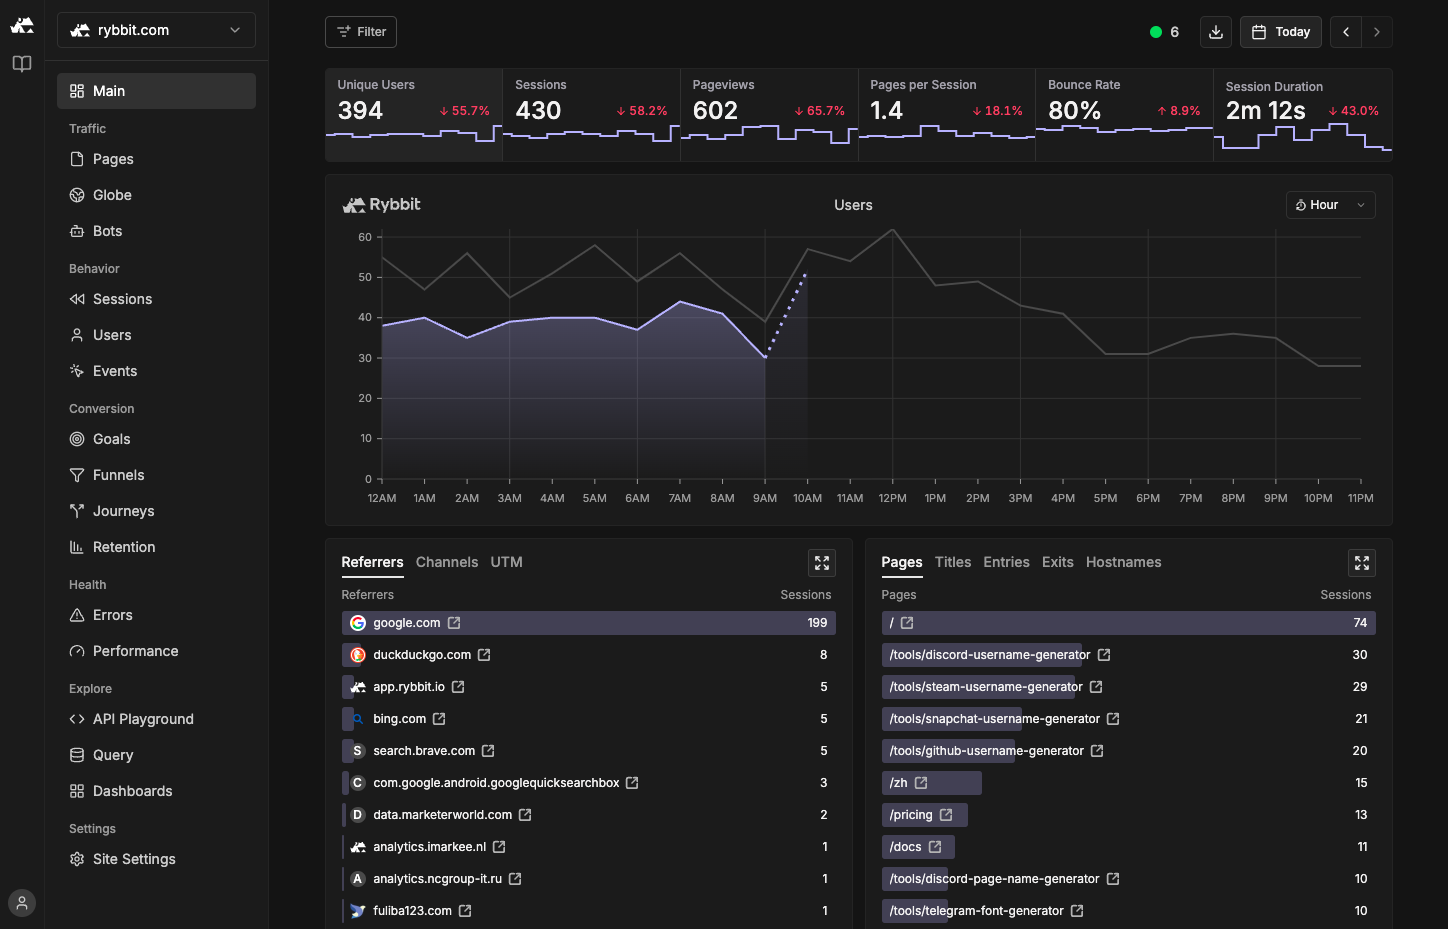Open Site Settings in the sidebar
The width and height of the screenshot is (1448, 929).
coord(156,859)
